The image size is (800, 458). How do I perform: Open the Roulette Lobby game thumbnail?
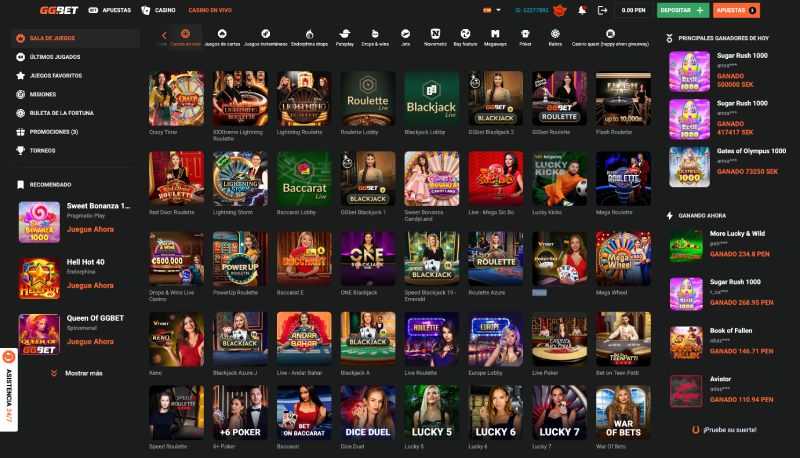click(368, 98)
